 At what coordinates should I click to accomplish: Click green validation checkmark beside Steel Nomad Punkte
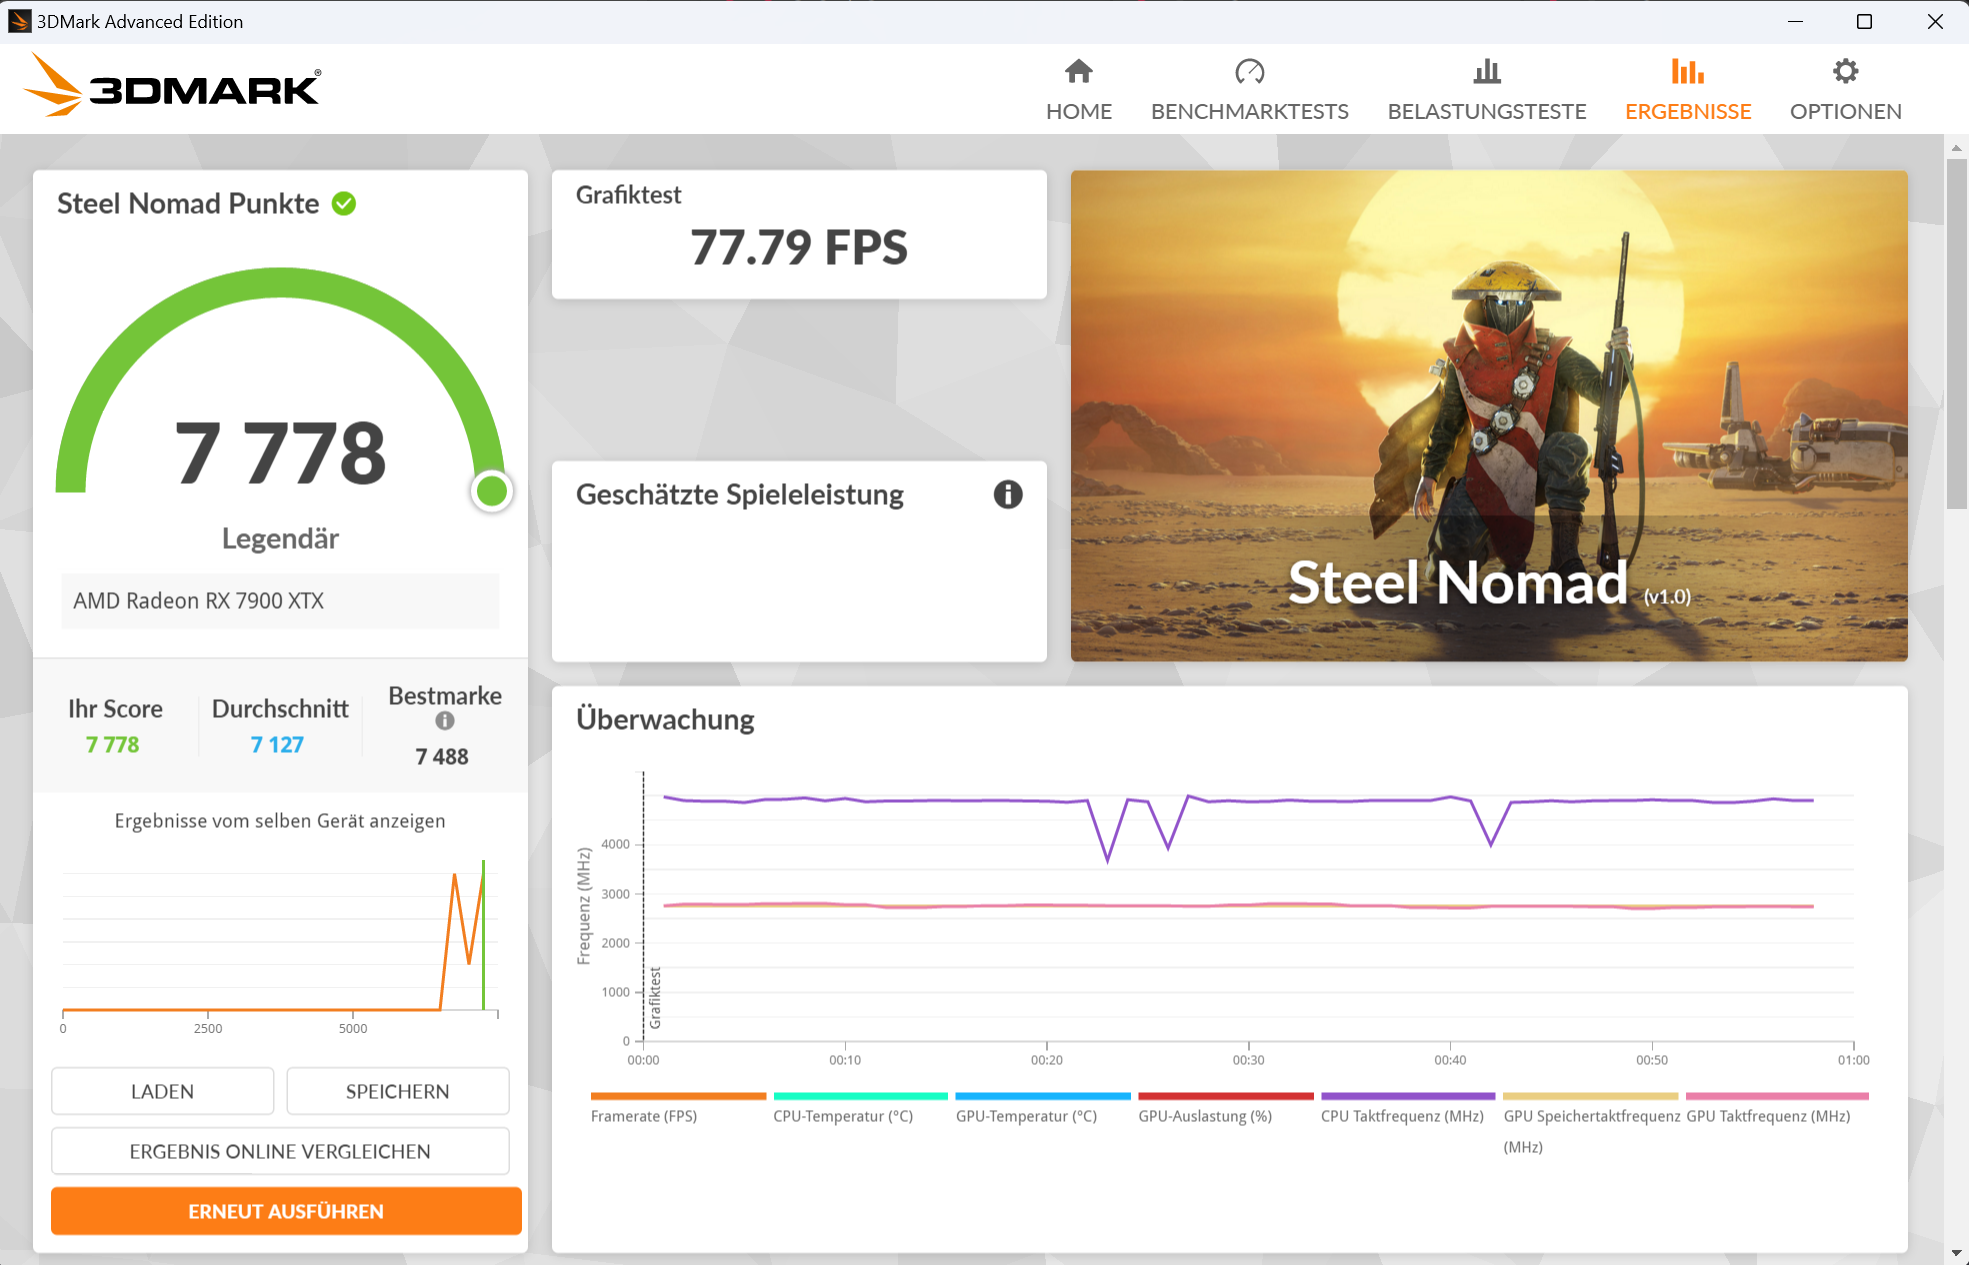(x=344, y=204)
